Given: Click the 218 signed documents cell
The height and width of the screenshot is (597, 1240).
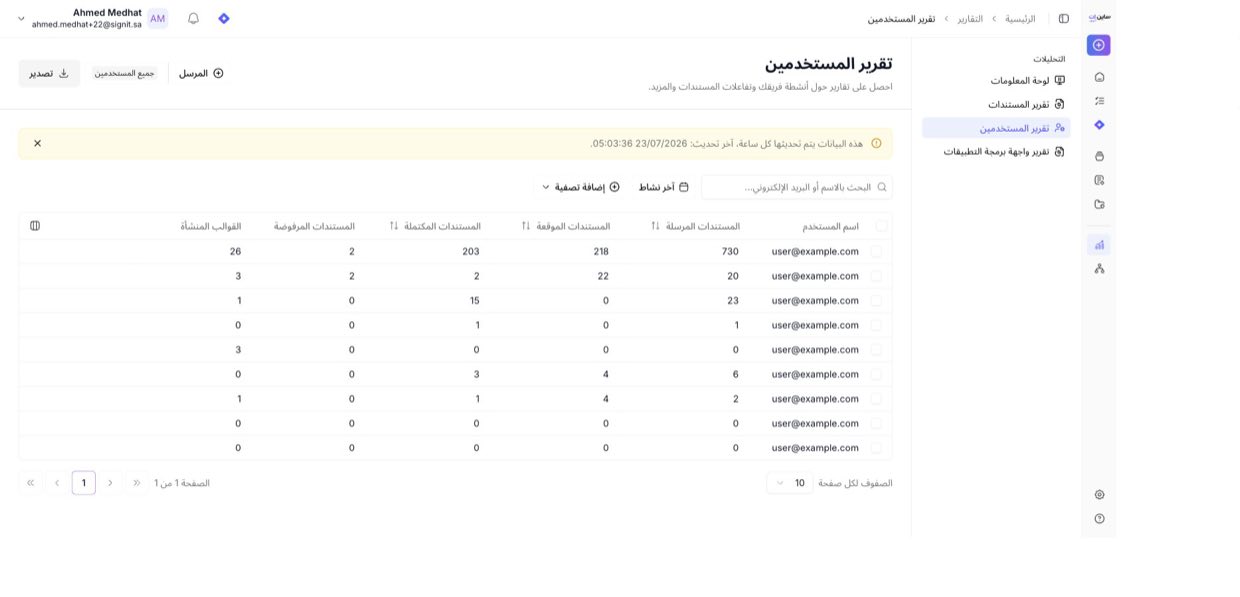Looking at the screenshot, I should point(601,251).
